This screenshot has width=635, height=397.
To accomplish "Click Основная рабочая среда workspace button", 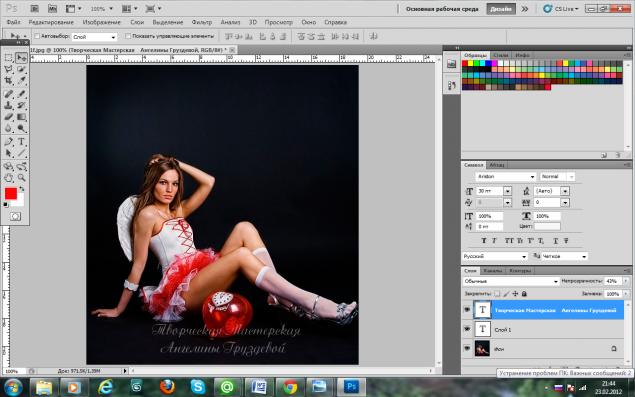I will [442, 9].
